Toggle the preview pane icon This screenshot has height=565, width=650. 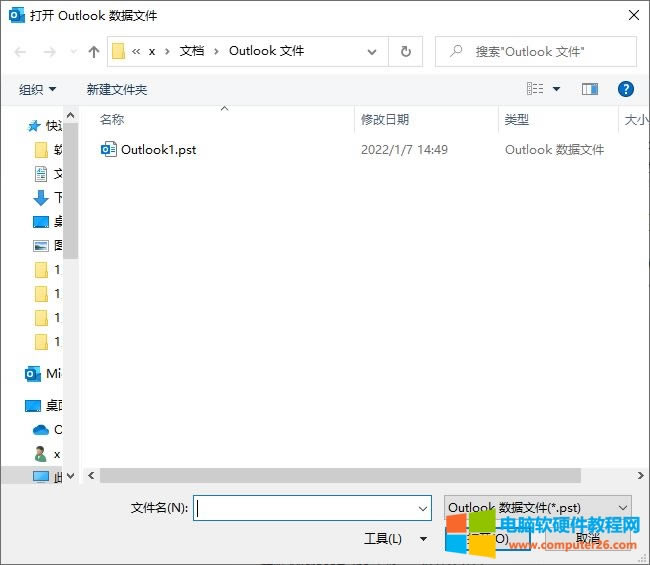click(589, 89)
